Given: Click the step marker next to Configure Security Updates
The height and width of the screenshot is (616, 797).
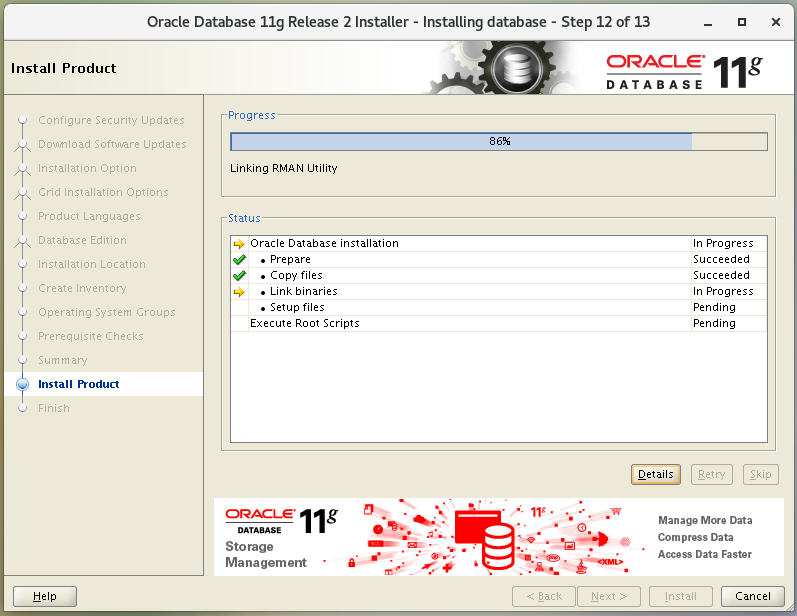Looking at the screenshot, I should click(22, 120).
